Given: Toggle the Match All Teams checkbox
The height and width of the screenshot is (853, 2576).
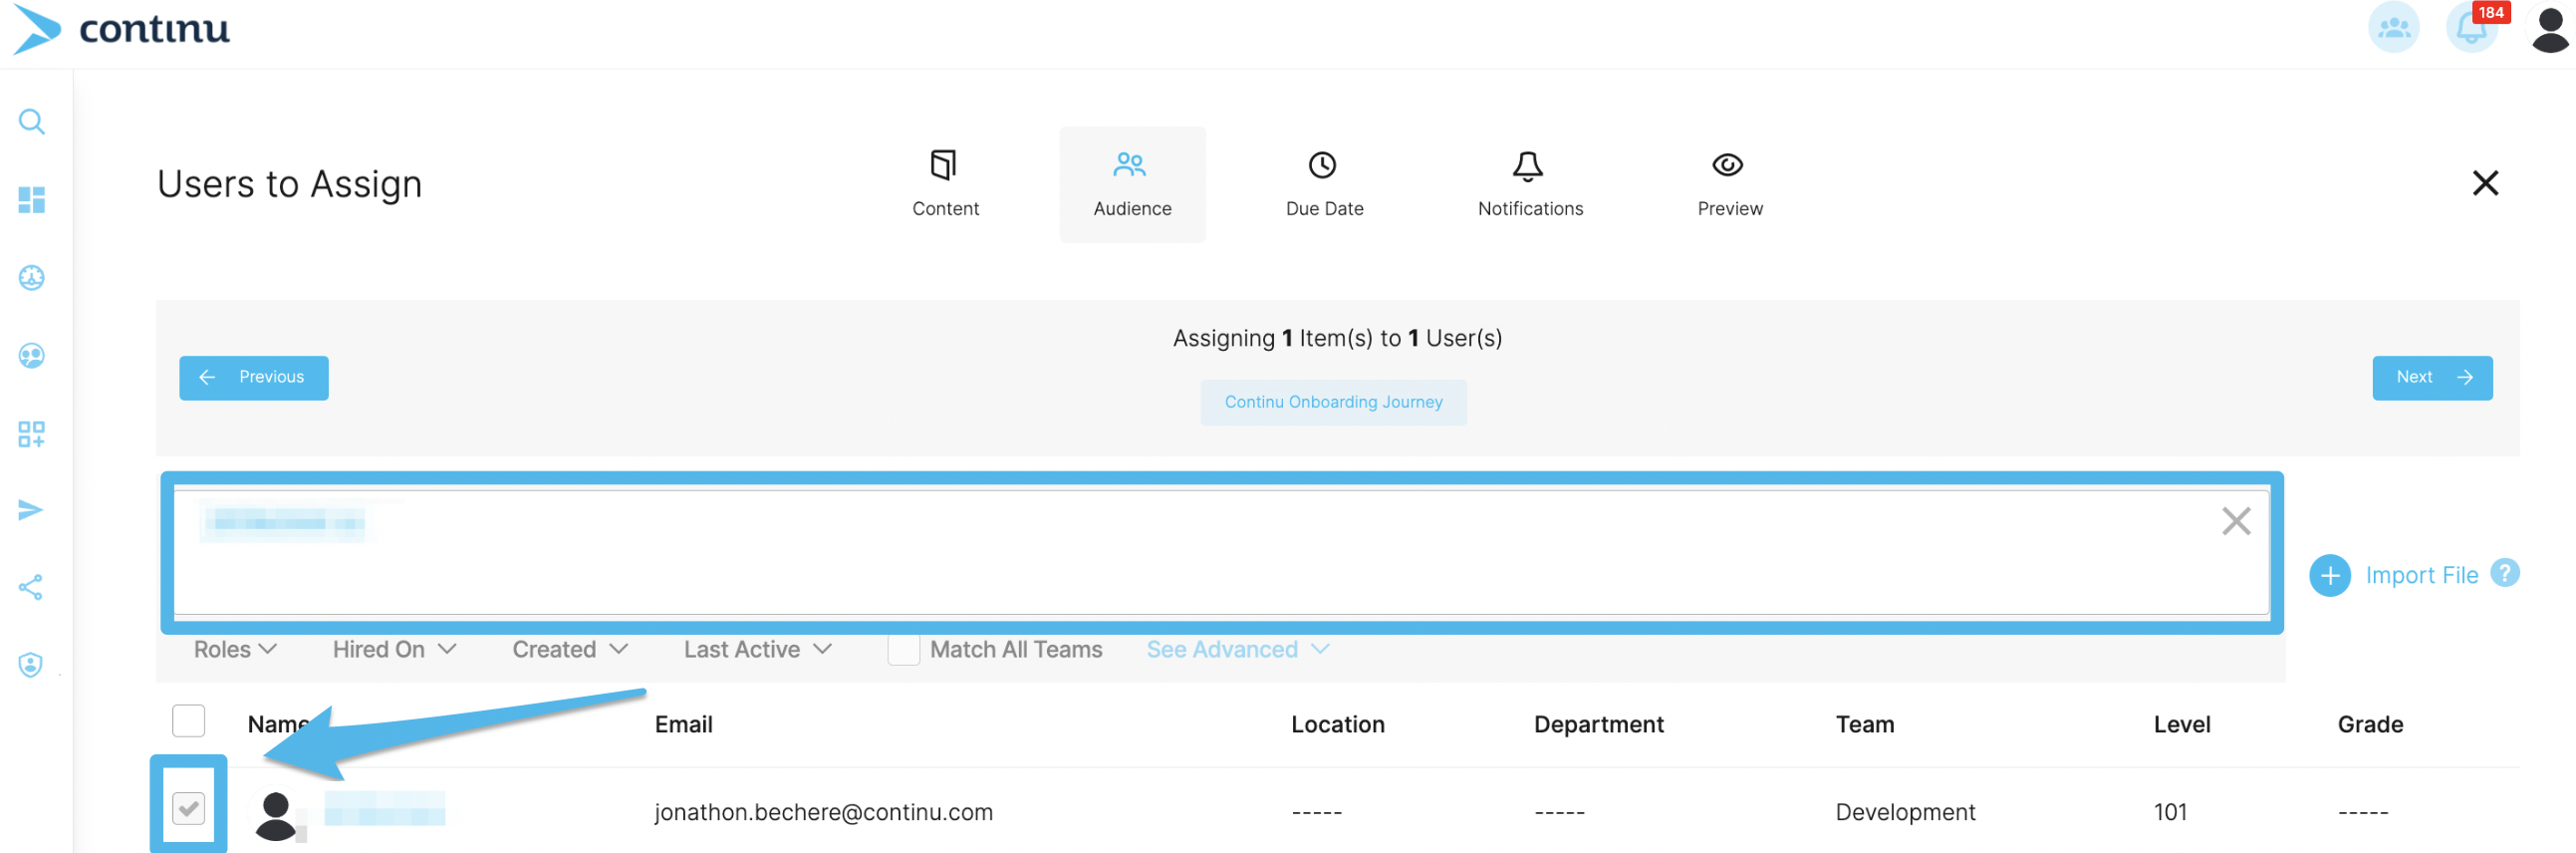Looking at the screenshot, I should pyautogui.click(x=903, y=650).
